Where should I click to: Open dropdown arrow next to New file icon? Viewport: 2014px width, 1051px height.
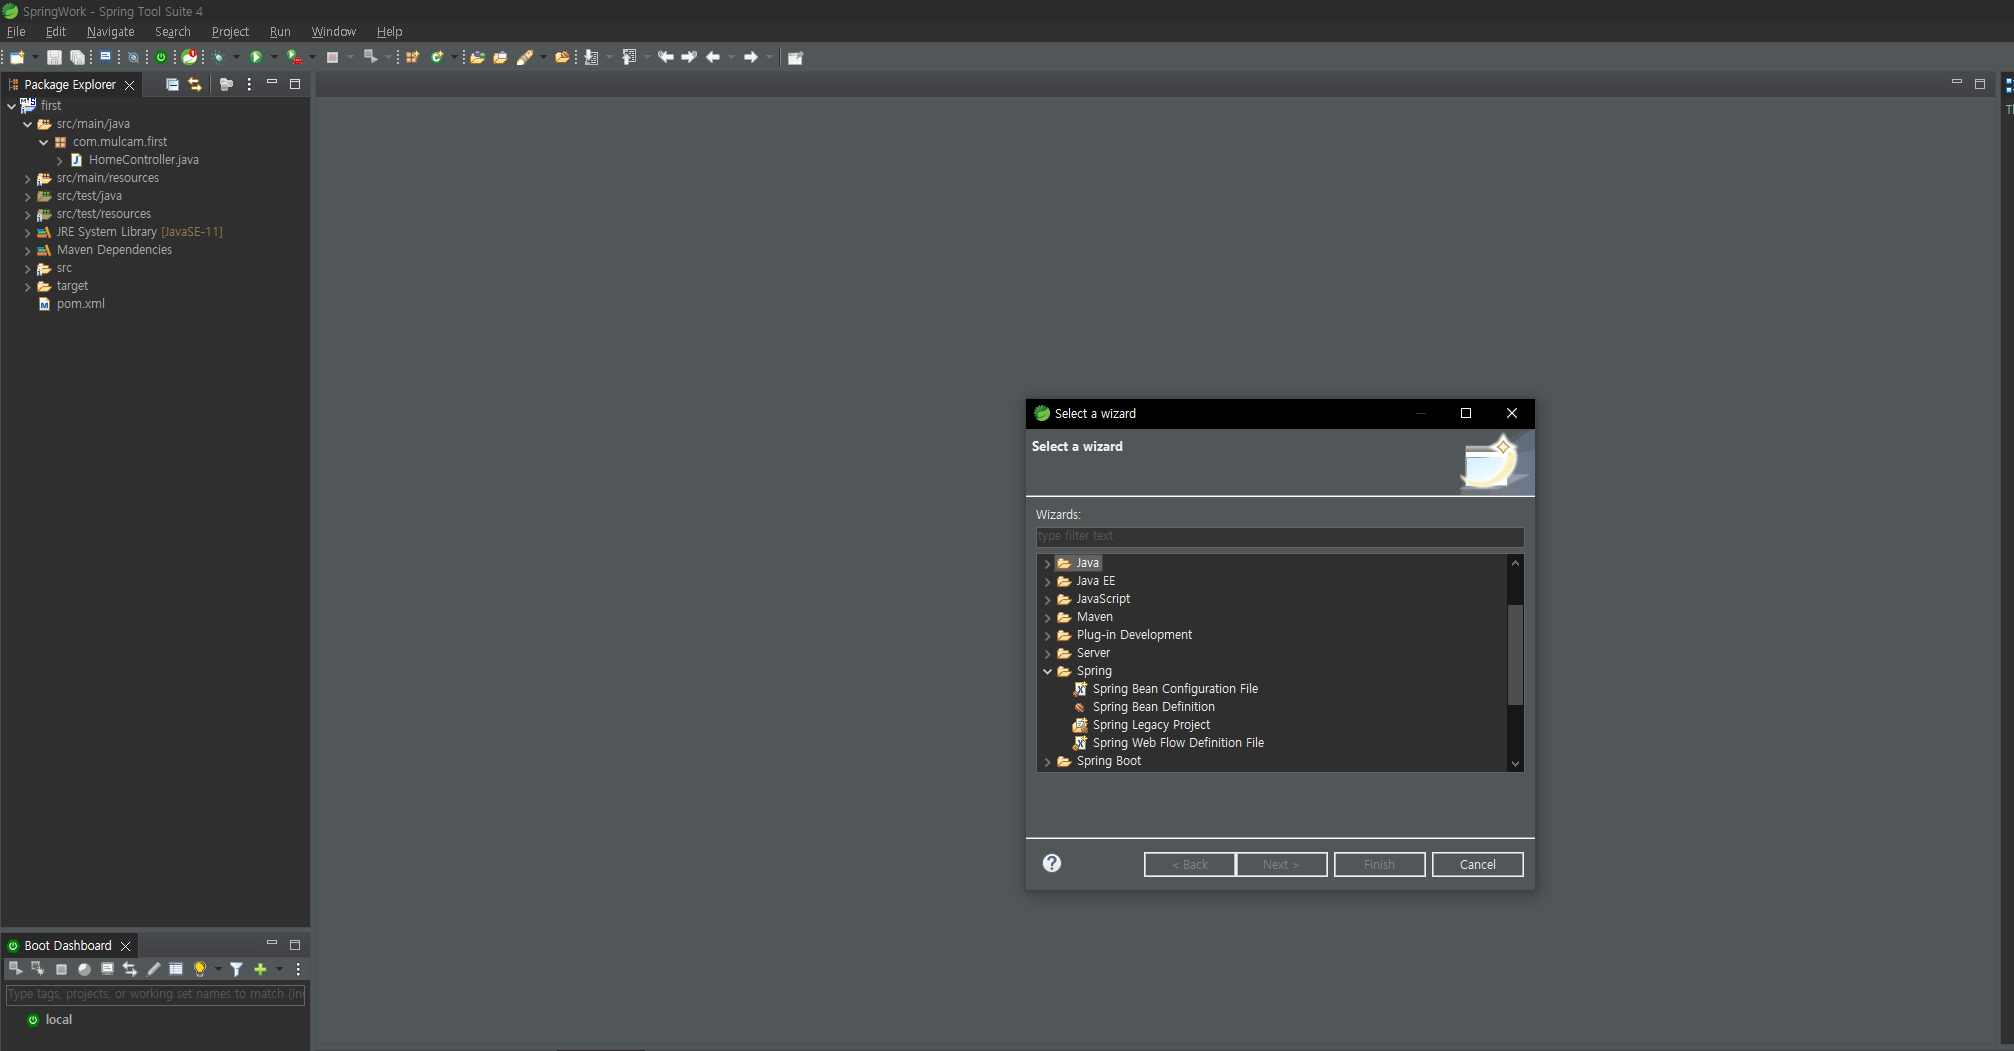[x=35, y=57]
